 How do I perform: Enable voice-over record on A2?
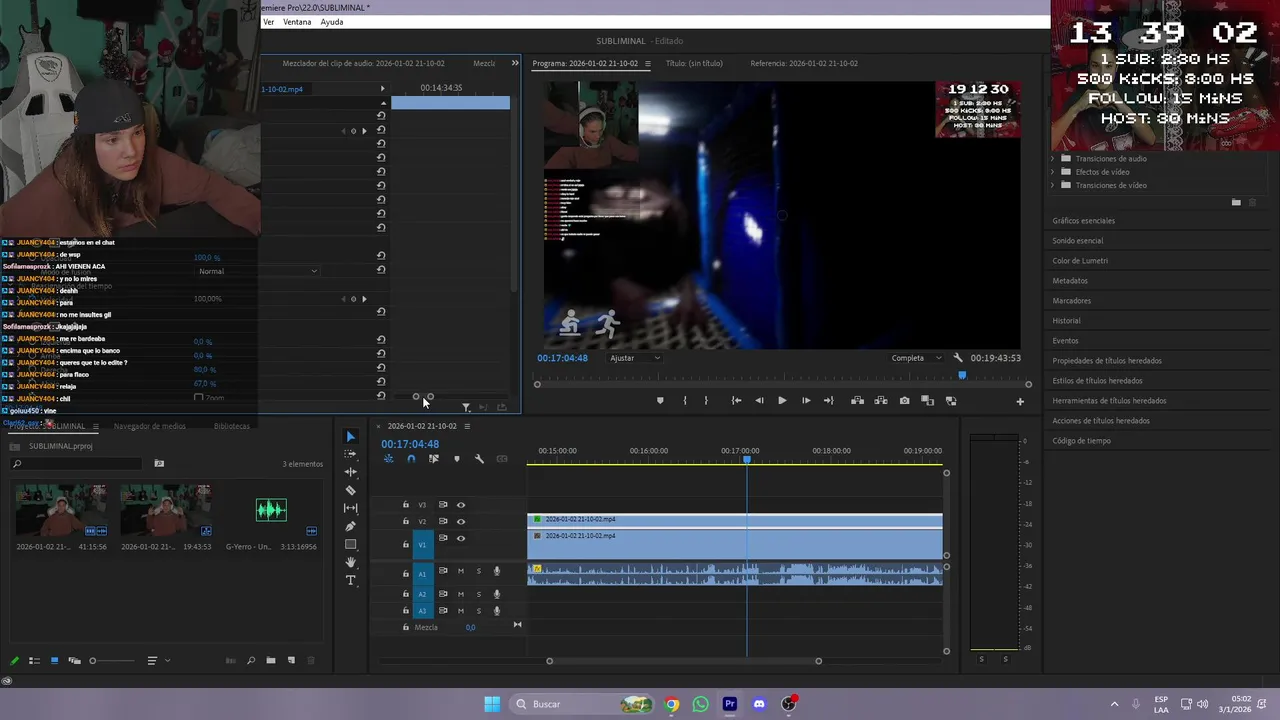pos(497,594)
